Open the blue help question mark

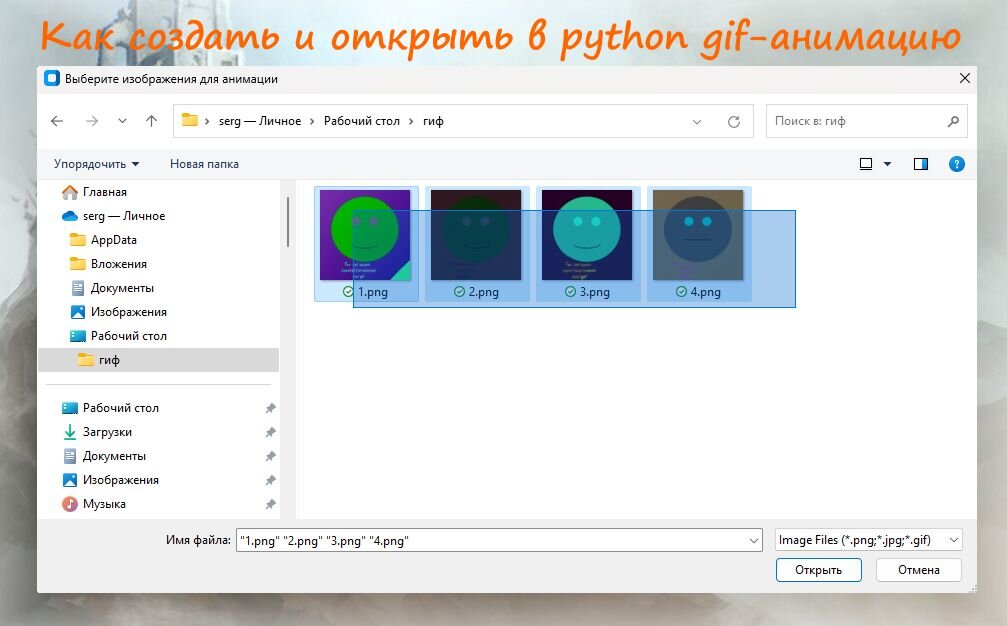point(956,164)
